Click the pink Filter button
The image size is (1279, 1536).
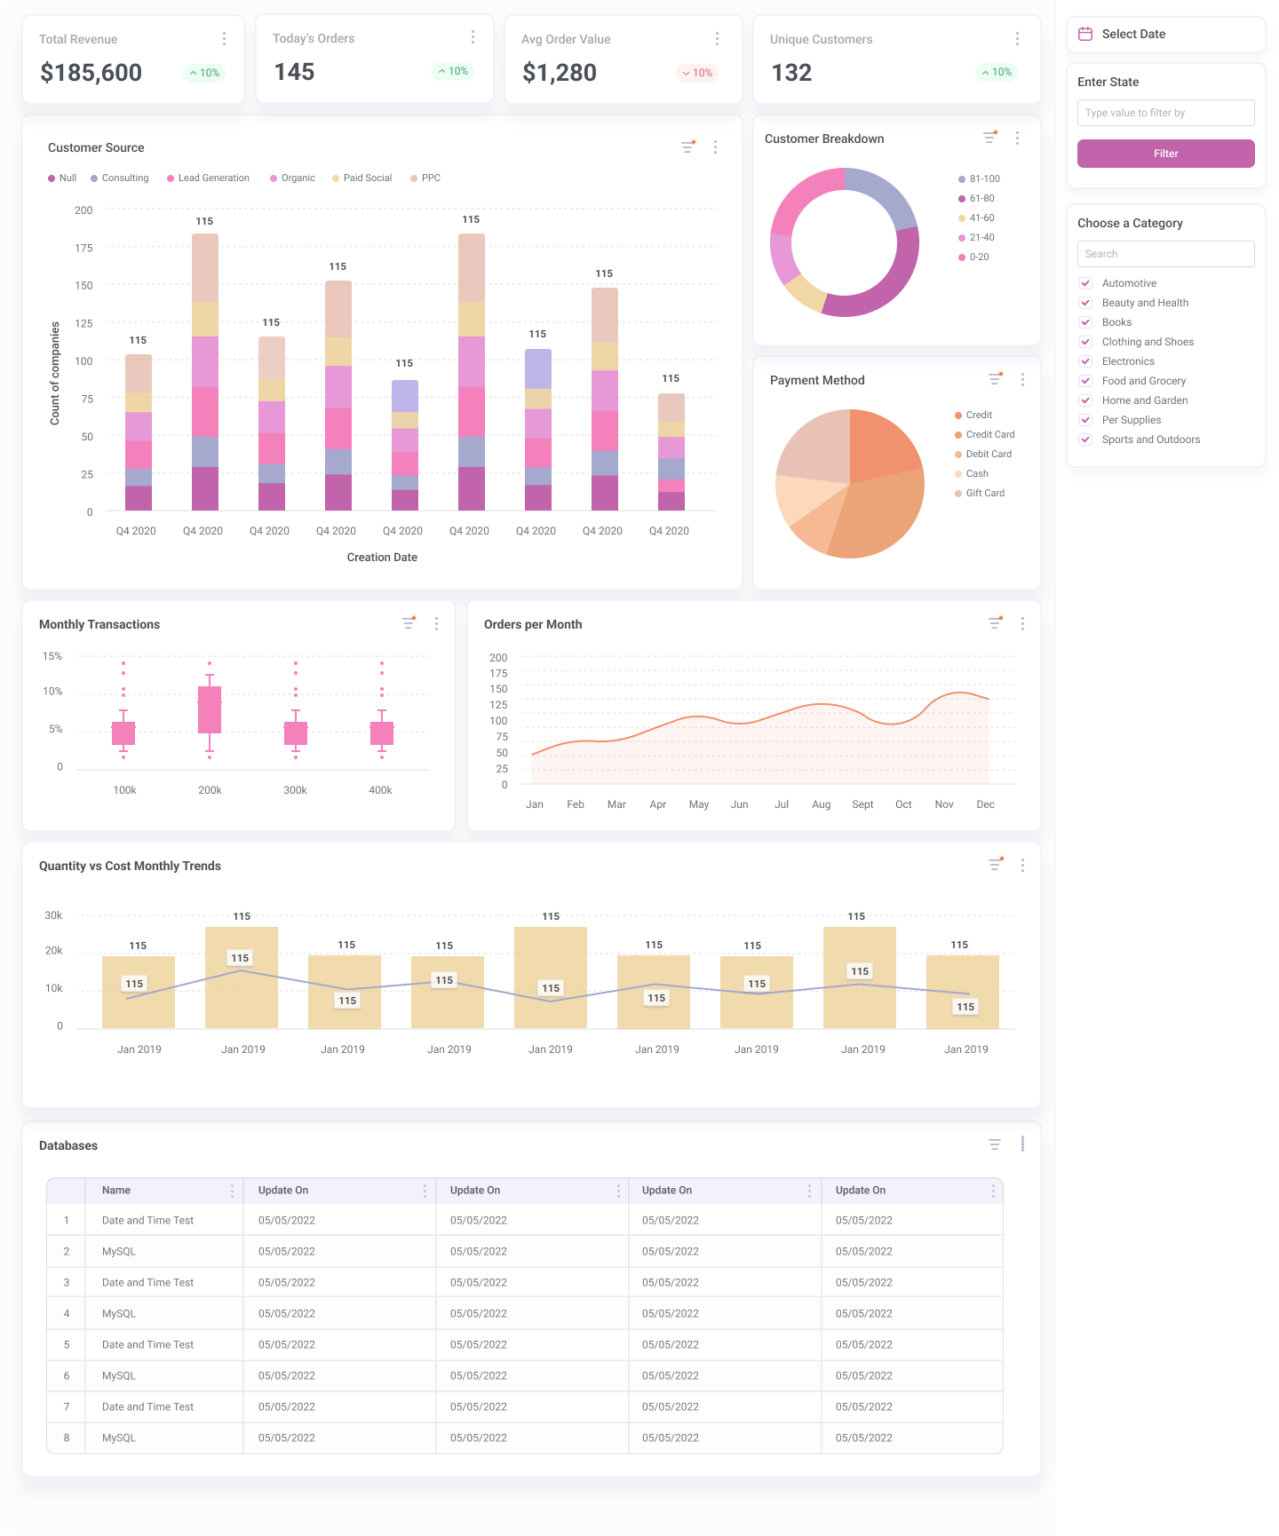pos(1165,153)
